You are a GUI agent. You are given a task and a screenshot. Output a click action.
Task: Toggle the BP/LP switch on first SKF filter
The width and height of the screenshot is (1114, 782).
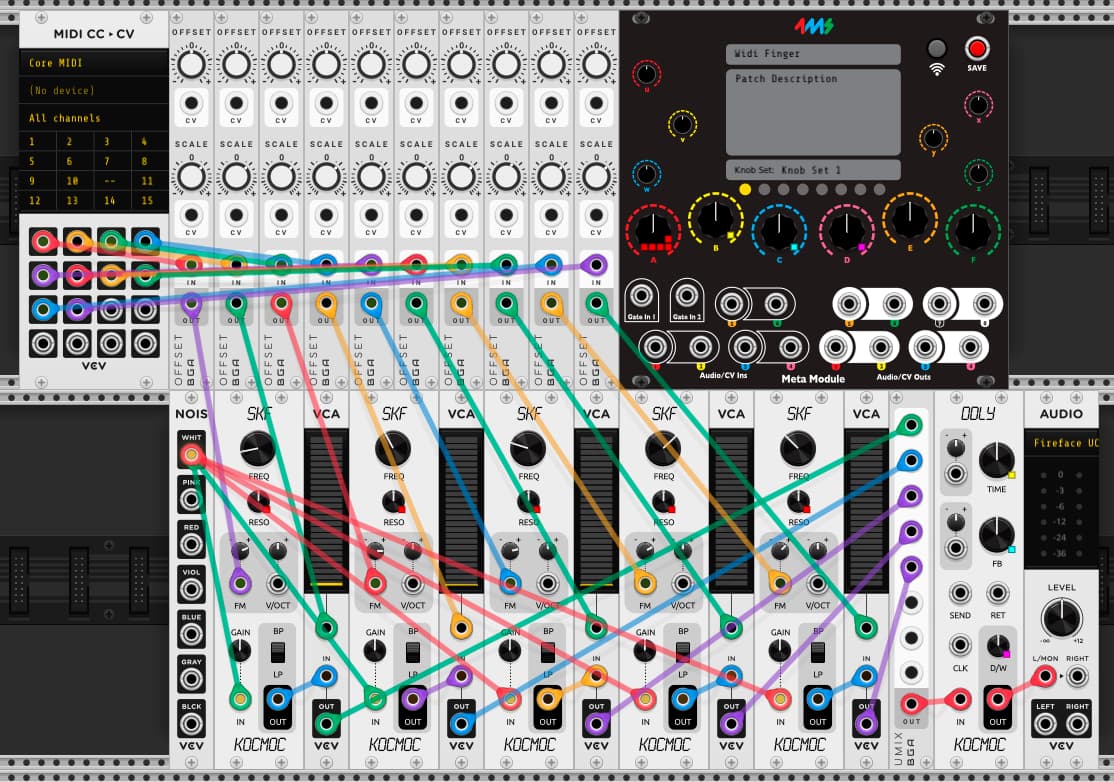click(x=278, y=651)
